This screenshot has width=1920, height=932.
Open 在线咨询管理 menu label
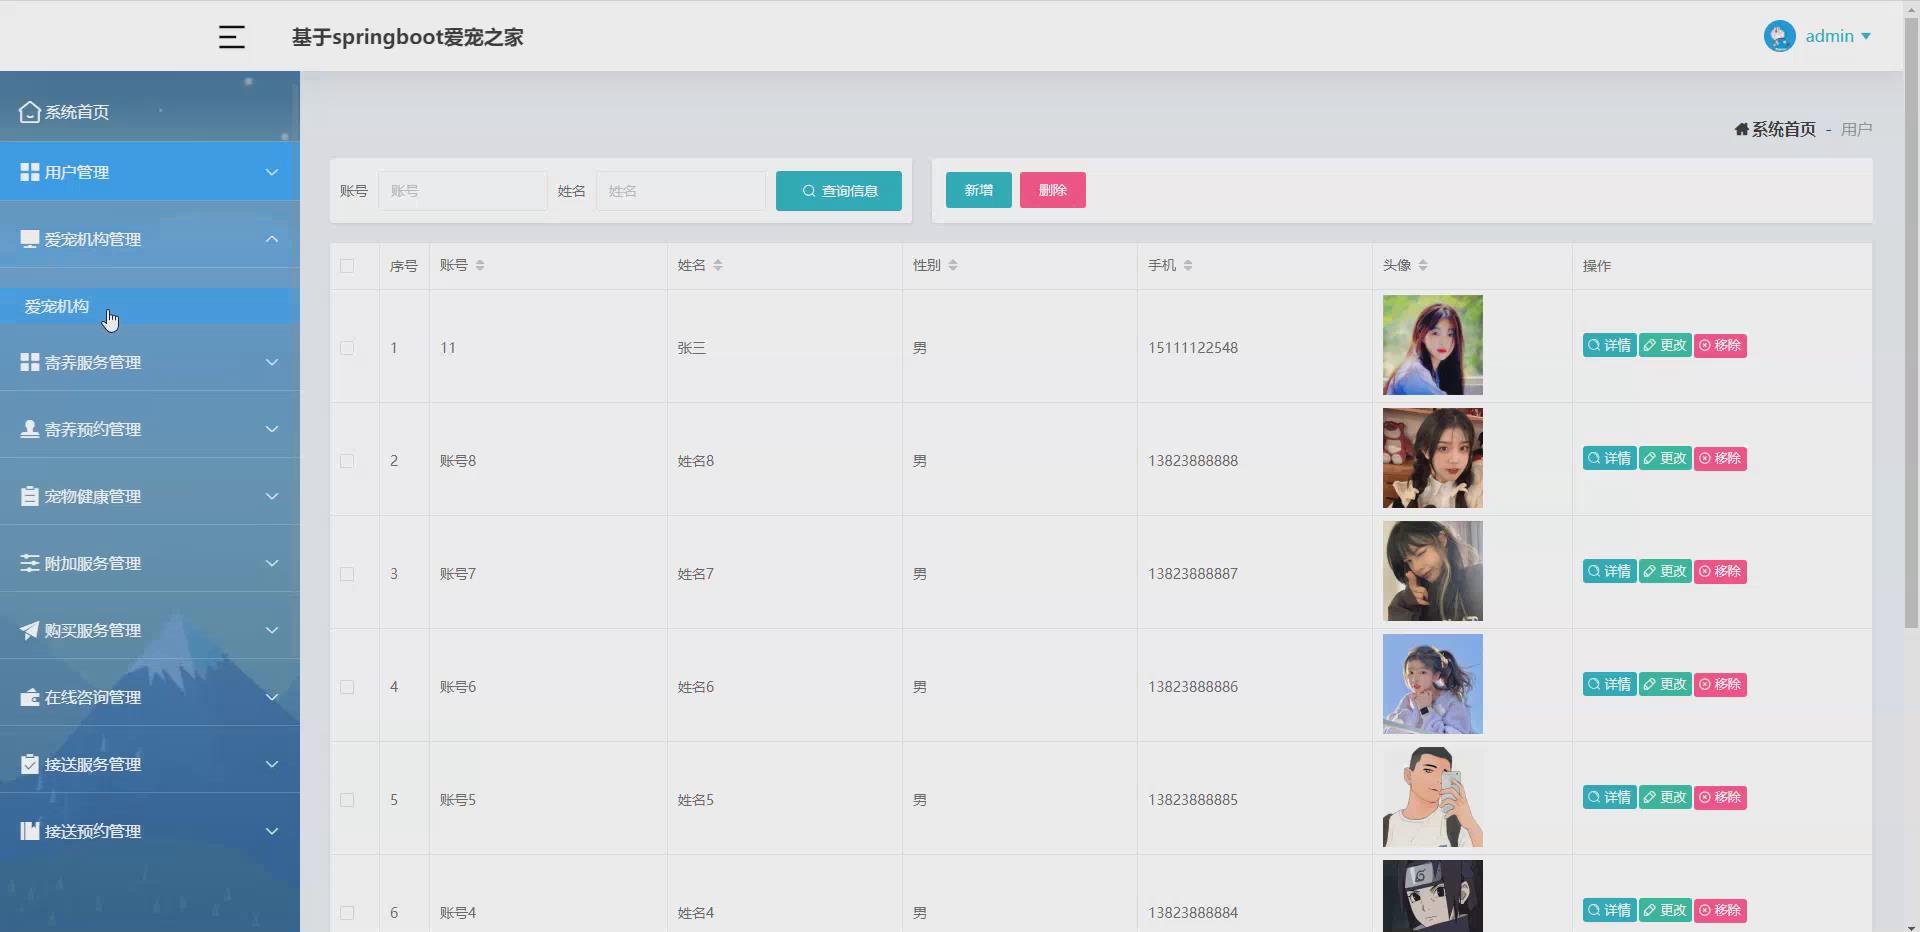(93, 697)
